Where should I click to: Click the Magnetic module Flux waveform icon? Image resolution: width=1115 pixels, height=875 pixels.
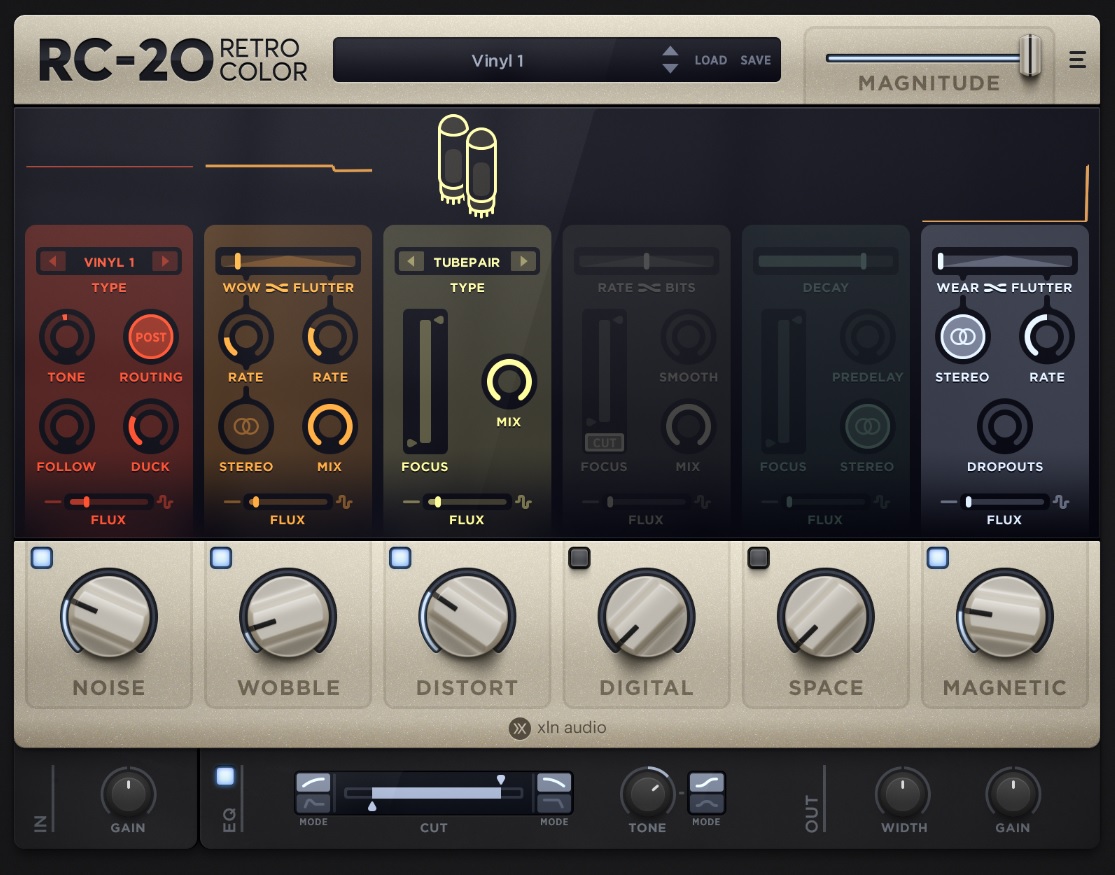tap(1061, 502)
